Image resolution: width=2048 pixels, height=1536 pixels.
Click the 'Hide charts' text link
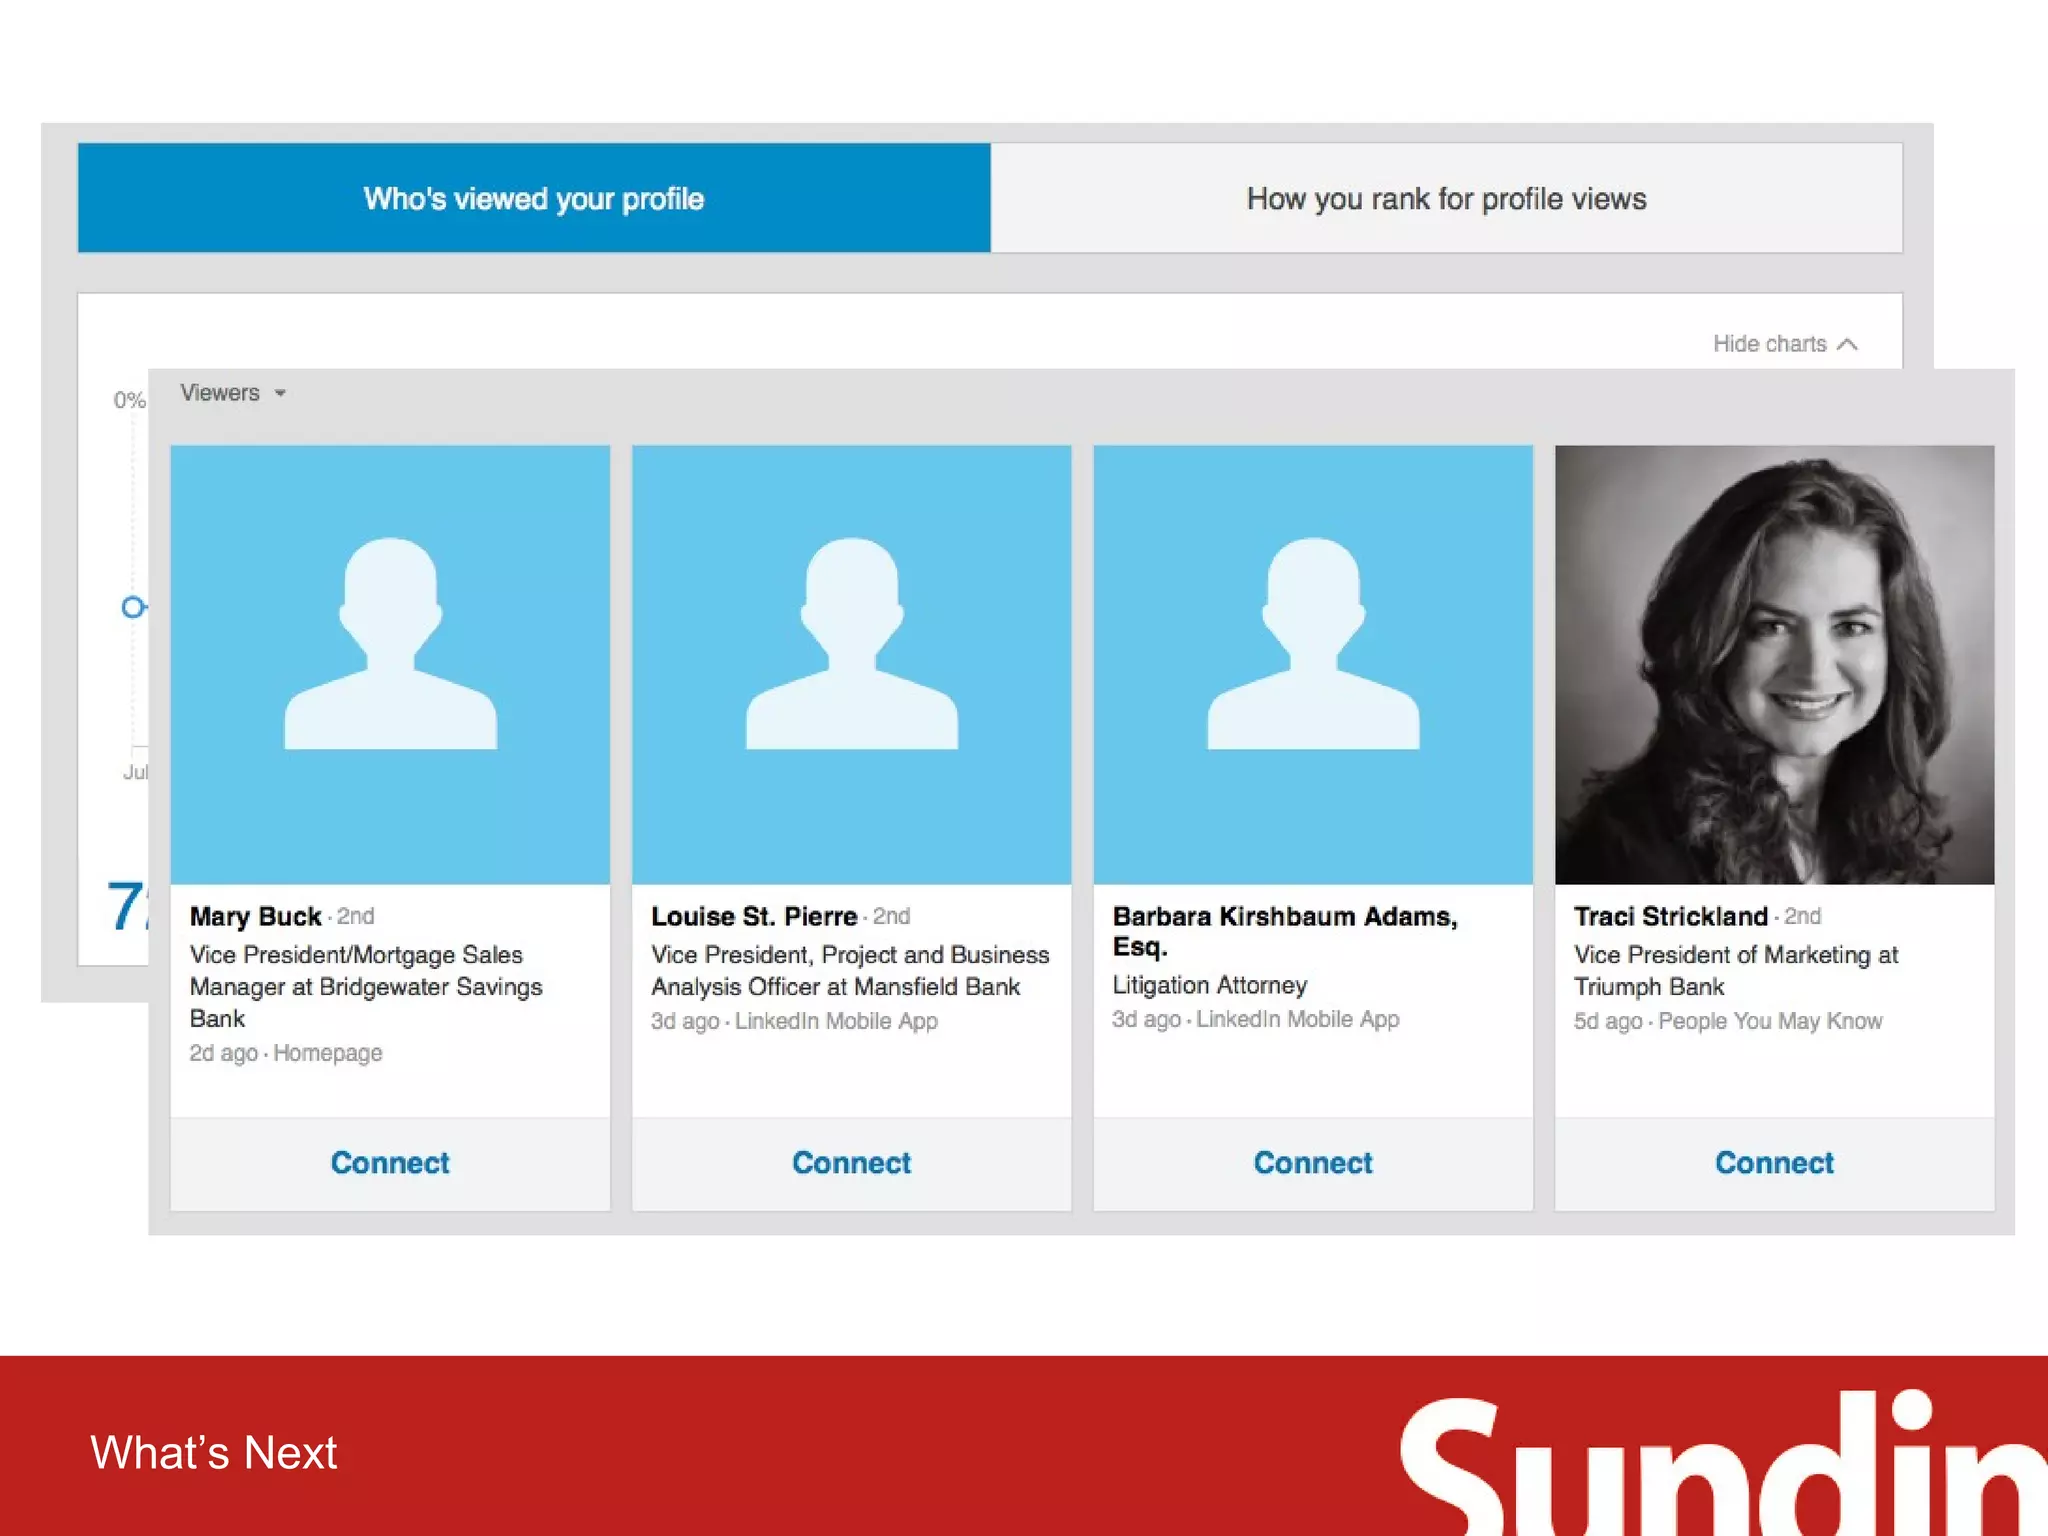(x=1769, y=344)
